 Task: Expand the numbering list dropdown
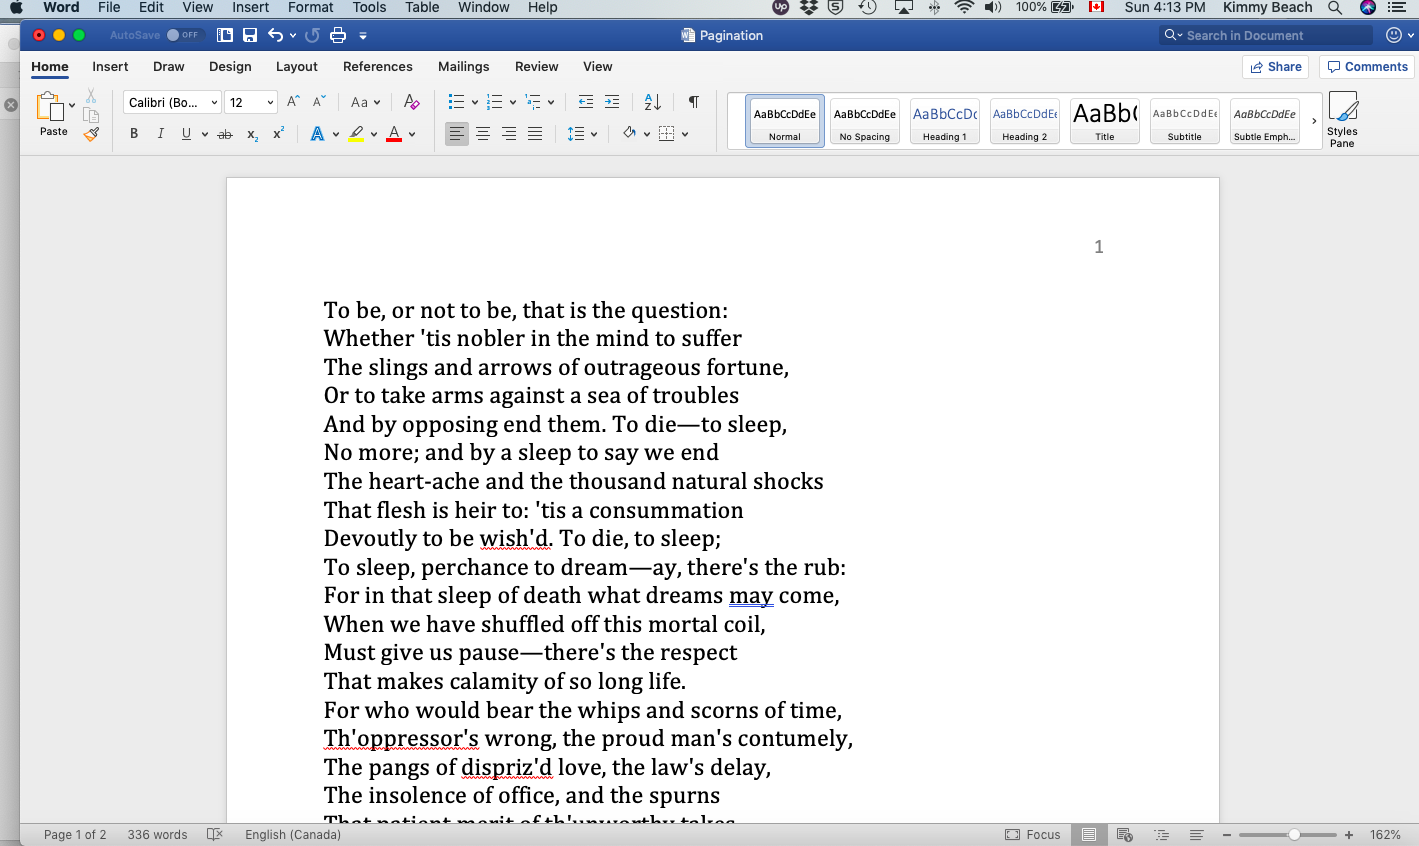pyautogui.click(x=513, y=102)
